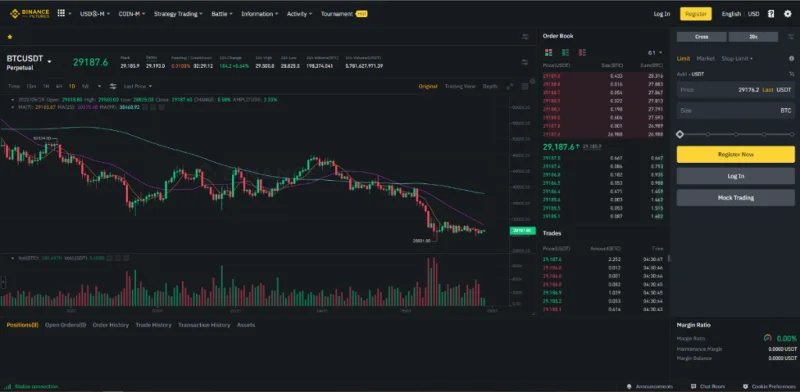This screenshot has height=392, width=800.
Task: Open the Stop Limit order type dropdown
Action: [737, 59]
